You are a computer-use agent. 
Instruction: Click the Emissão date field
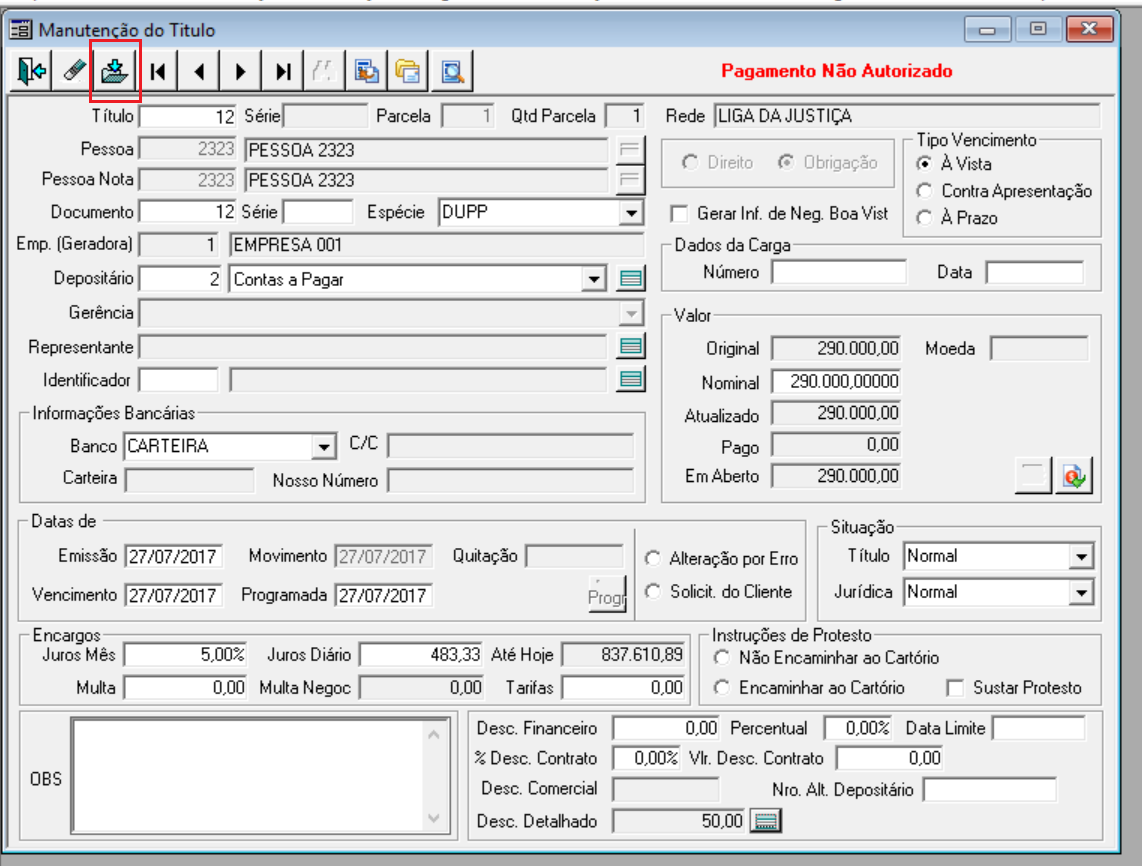point(173,557)
